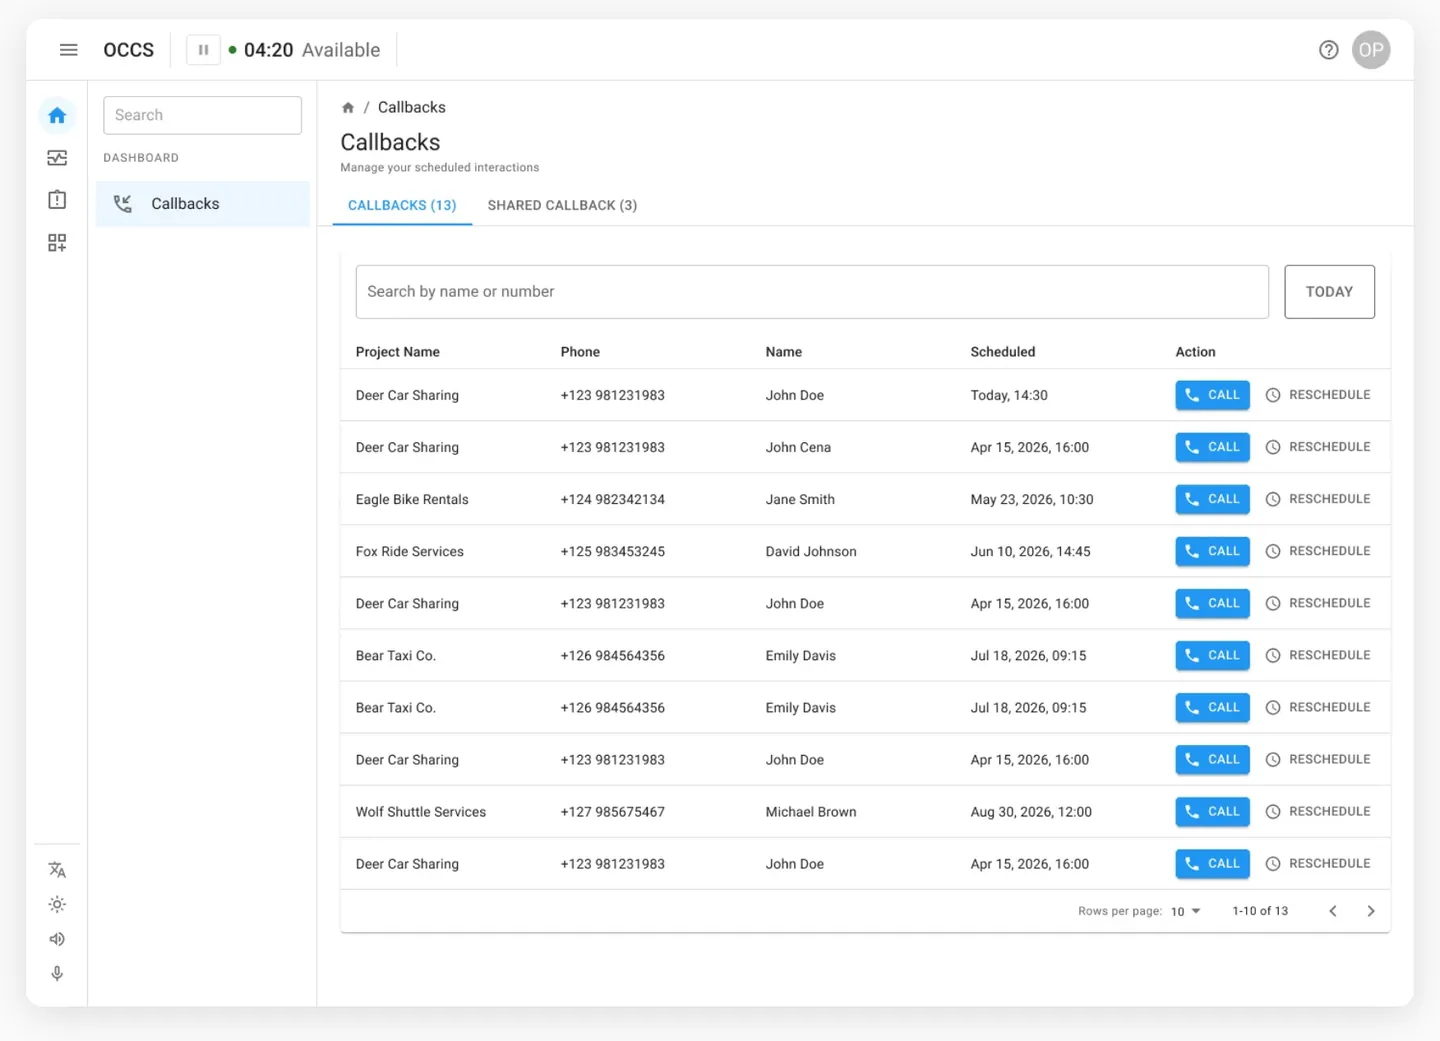The height and width of the screenshot is (1041, 1440).
Task: Go to the home icon in sidebar
Action: 57,115
